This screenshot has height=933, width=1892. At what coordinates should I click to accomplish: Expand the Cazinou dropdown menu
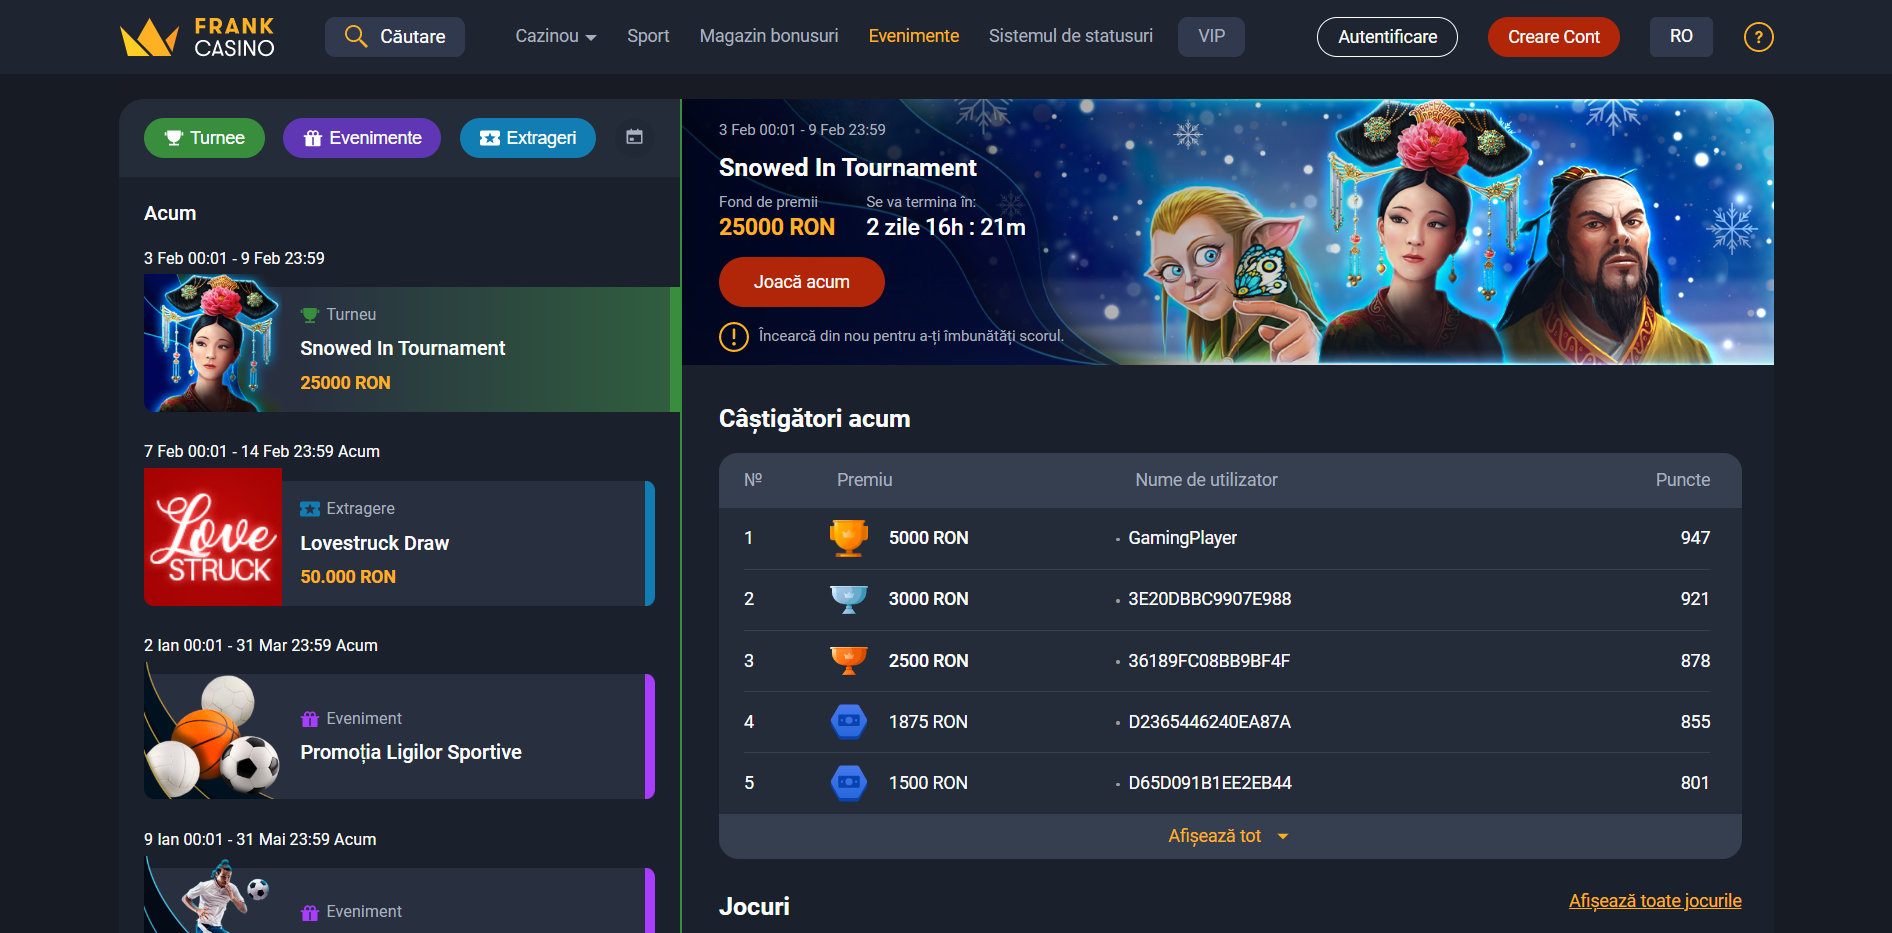[556, 37]
